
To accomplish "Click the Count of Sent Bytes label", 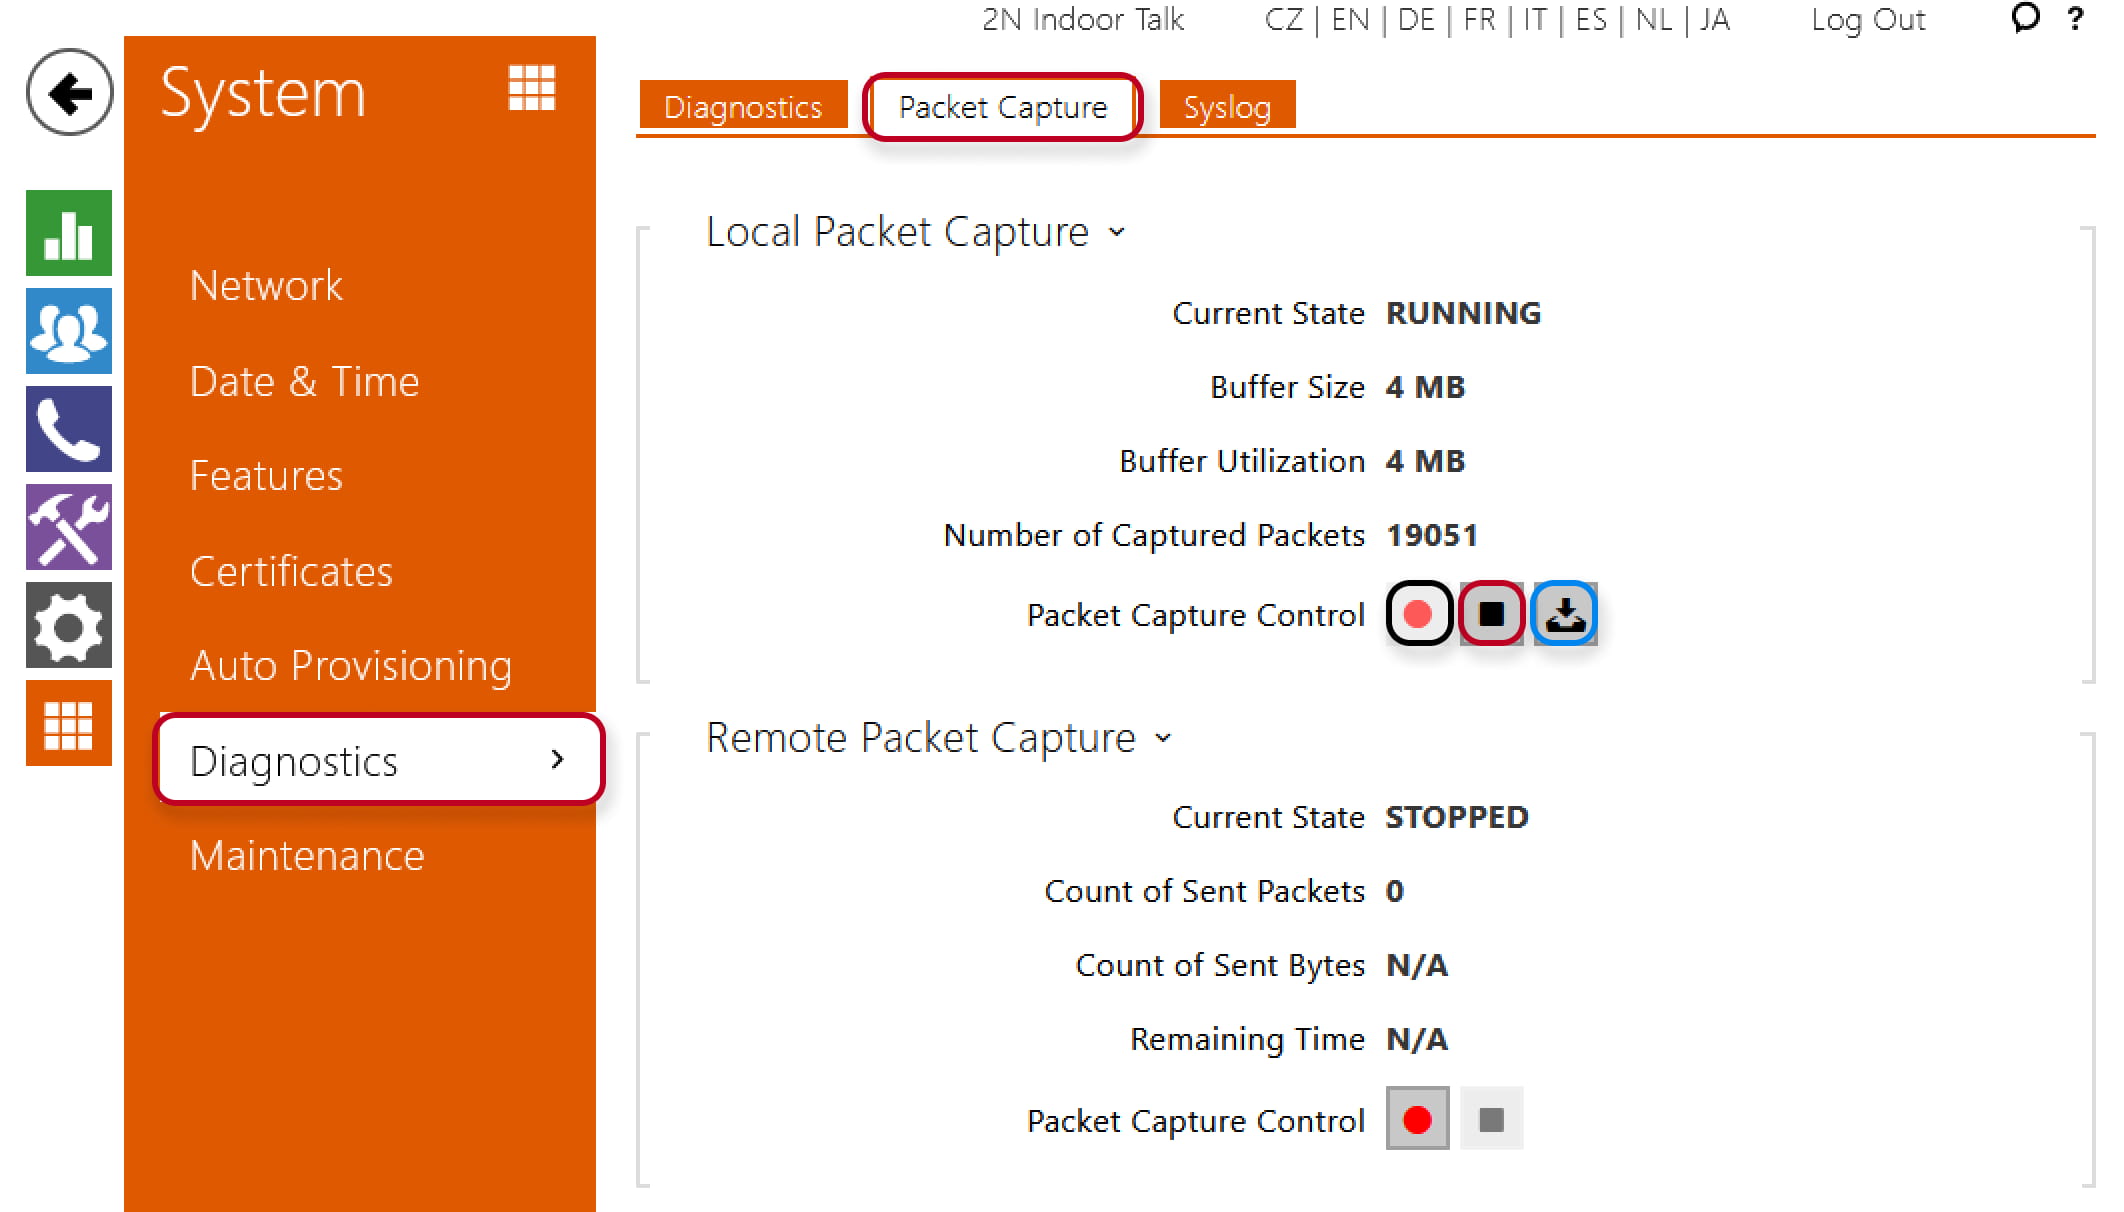I will (x=1220, y=965).
